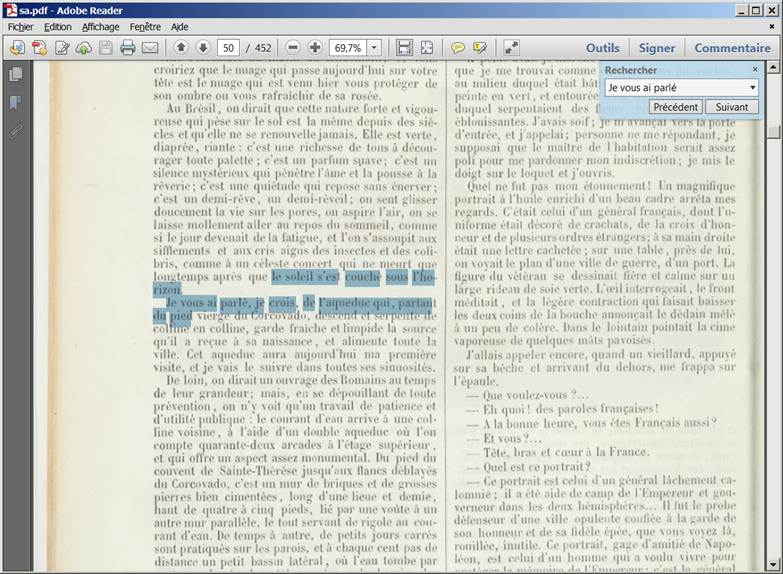Click the vertical scrollbar track
Screen dimensions: 783x574
coord(773,350)
